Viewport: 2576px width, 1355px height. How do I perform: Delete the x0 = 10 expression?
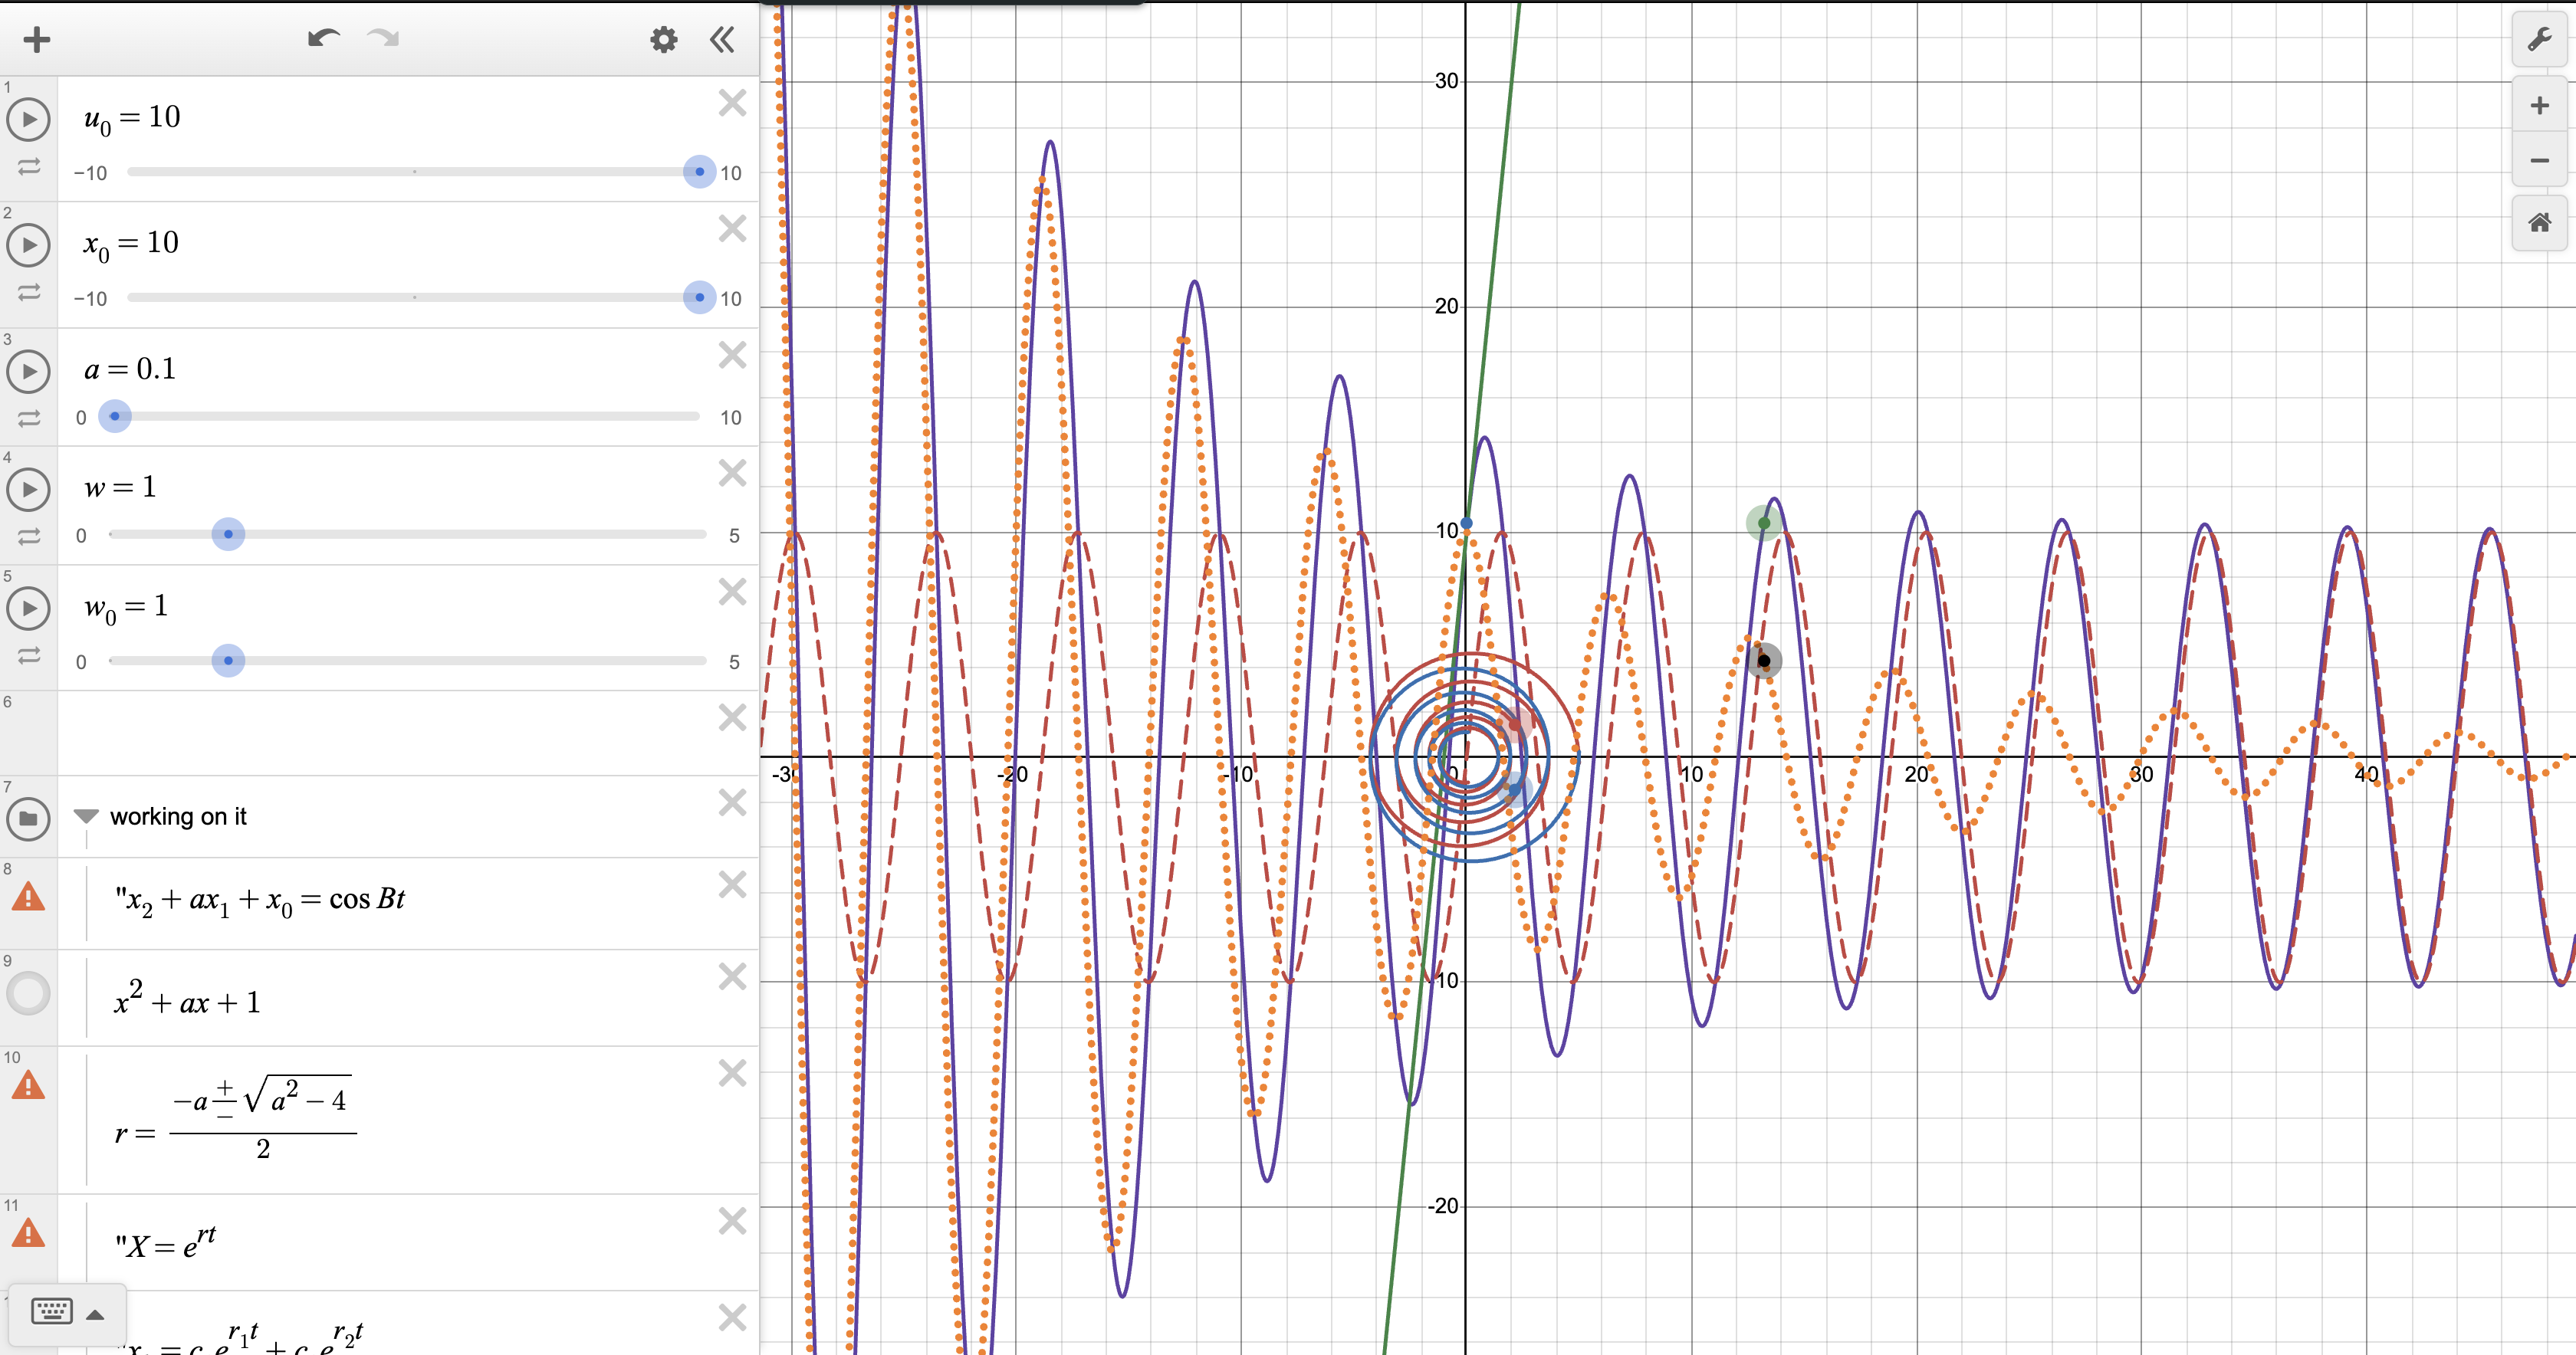tap(732, 229)
